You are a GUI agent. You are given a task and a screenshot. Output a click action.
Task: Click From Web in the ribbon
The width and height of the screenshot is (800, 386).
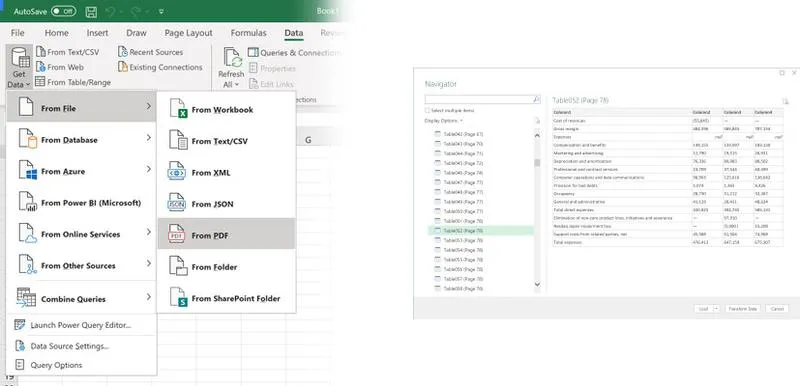[x=60, y=67]
